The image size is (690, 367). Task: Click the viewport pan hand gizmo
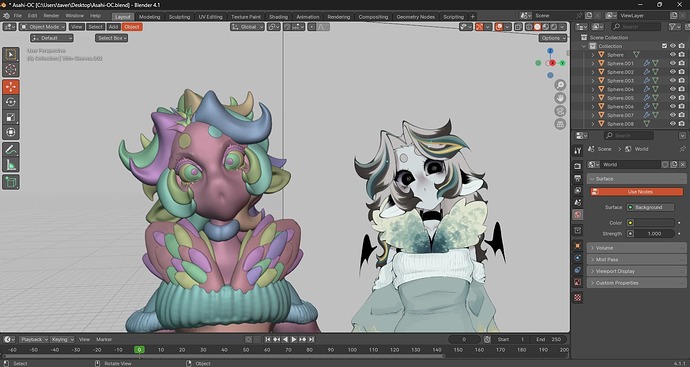coord(560,98)
